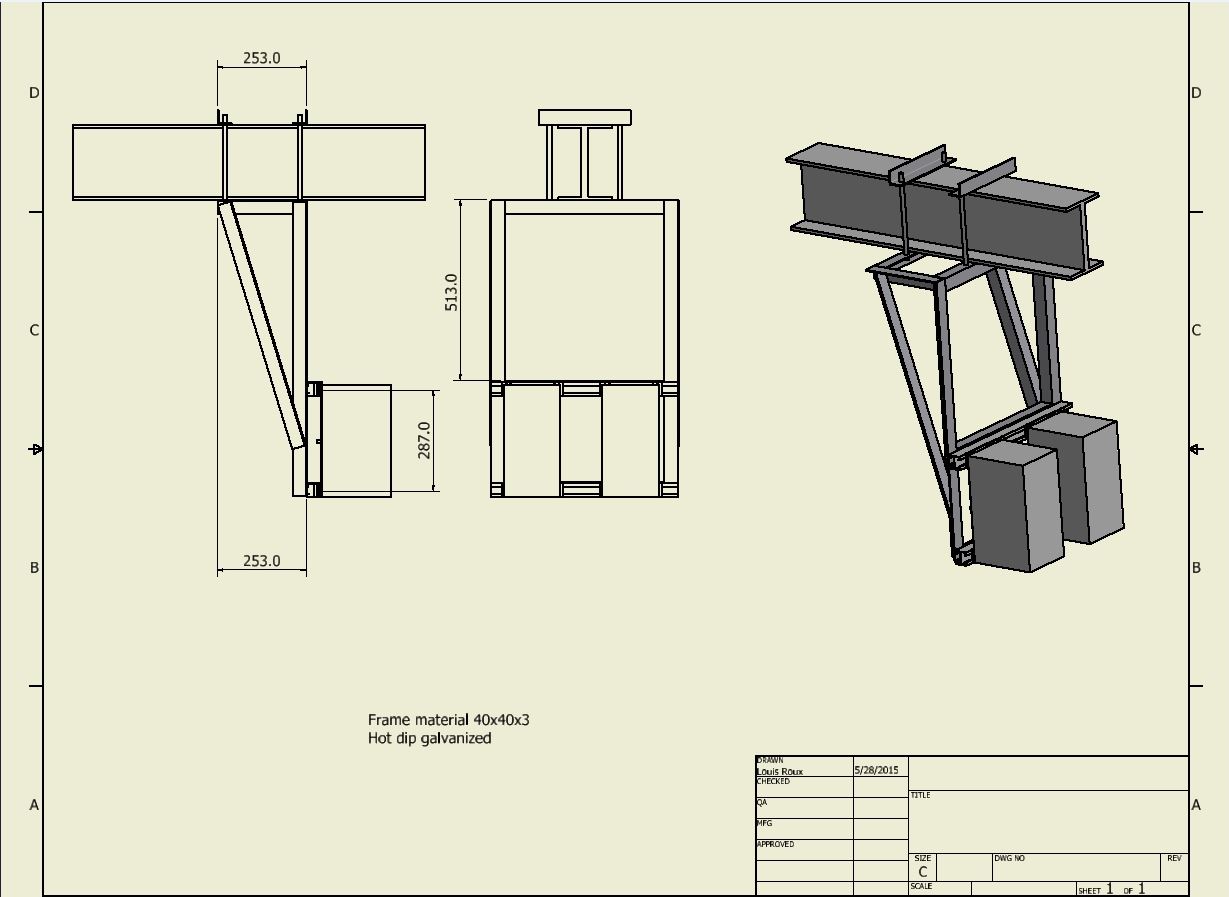Image resolution: width=1229 pixels, height=897 pixels.
Task: Select the top 253.0 dimension above the beam
Action: tap(262, 58)
